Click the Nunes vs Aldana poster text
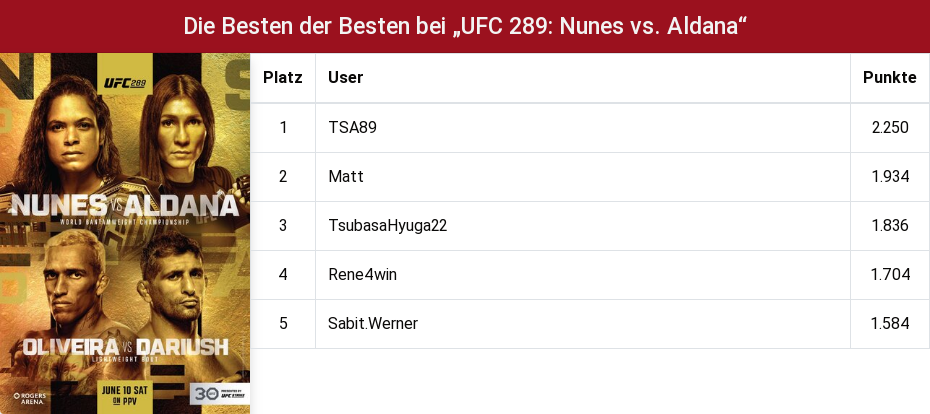930x414 pixels. click(x=125, y=206)
